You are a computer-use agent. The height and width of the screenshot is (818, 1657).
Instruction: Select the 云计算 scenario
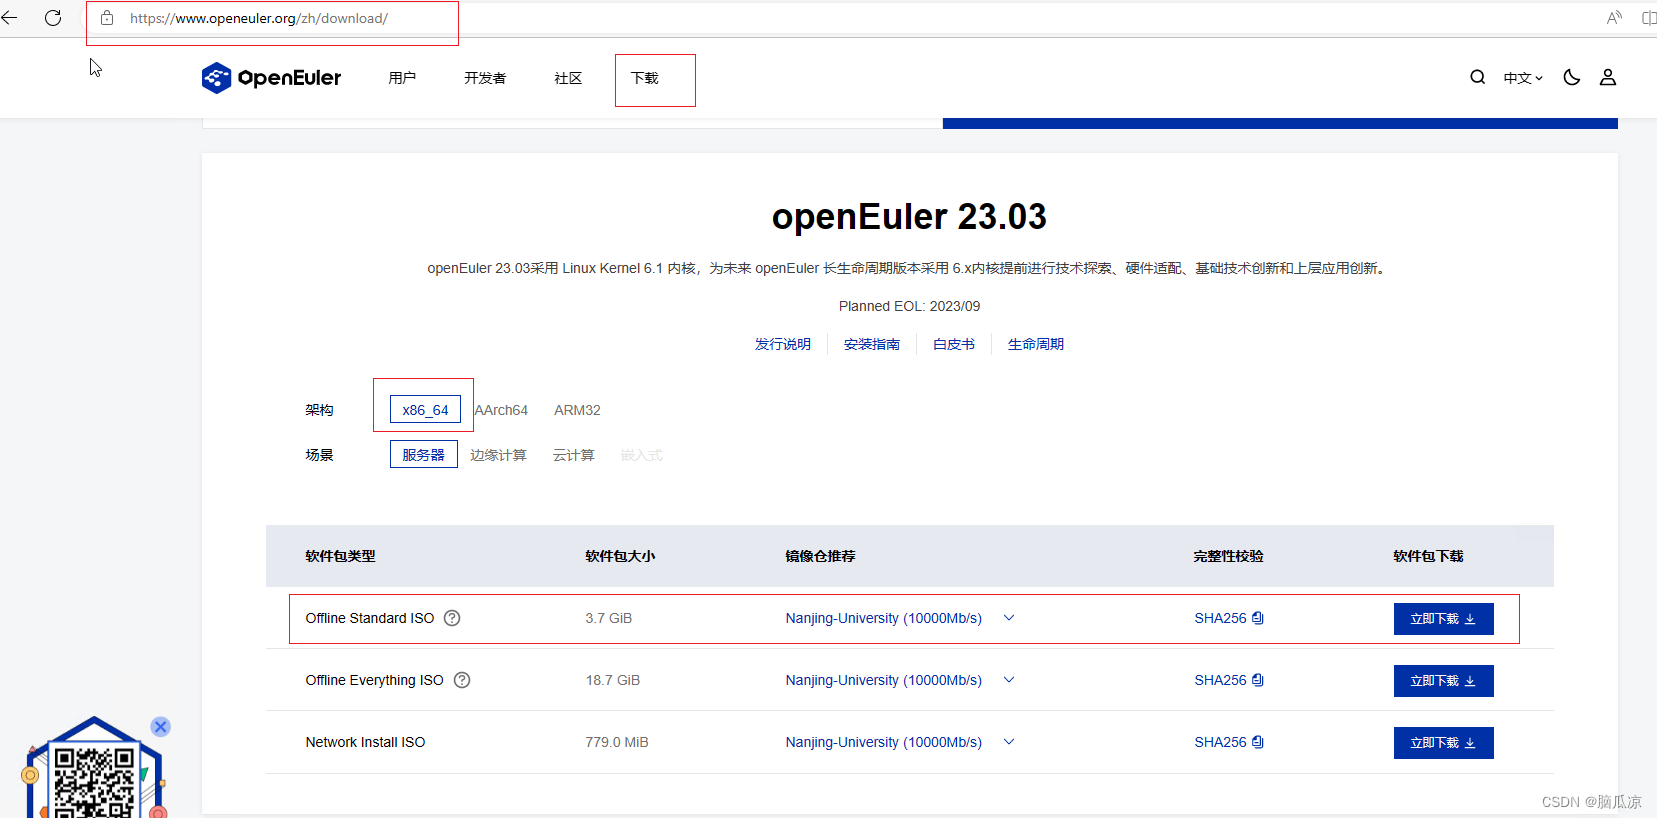click(x=574, y=455)
